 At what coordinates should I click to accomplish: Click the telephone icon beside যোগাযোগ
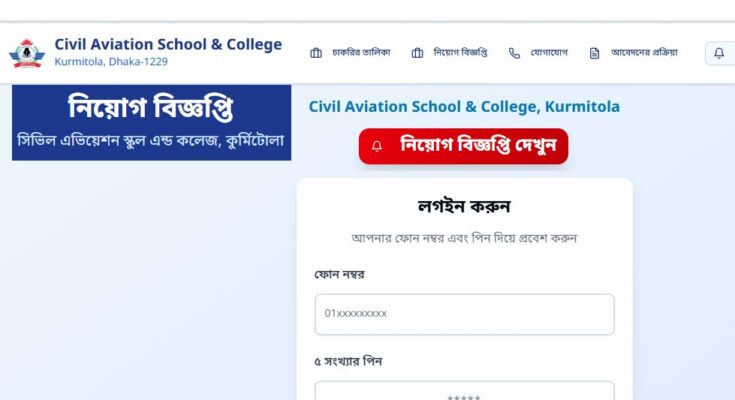(x=514, y=53)
